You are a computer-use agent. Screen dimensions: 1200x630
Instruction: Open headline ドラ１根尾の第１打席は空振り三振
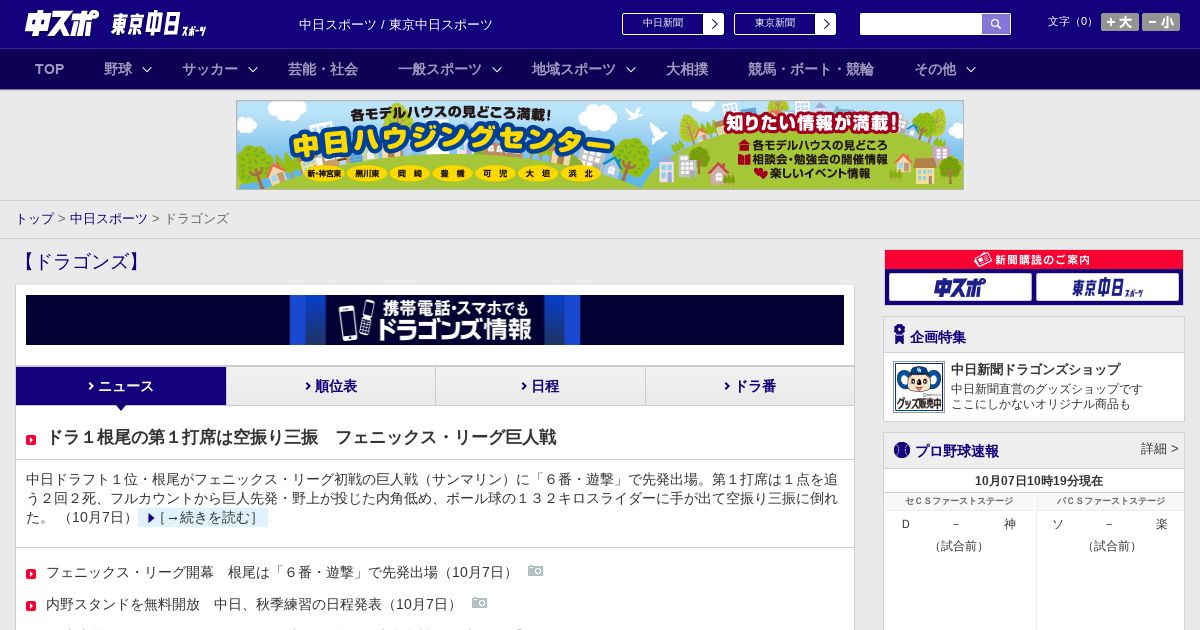[301, 437]
